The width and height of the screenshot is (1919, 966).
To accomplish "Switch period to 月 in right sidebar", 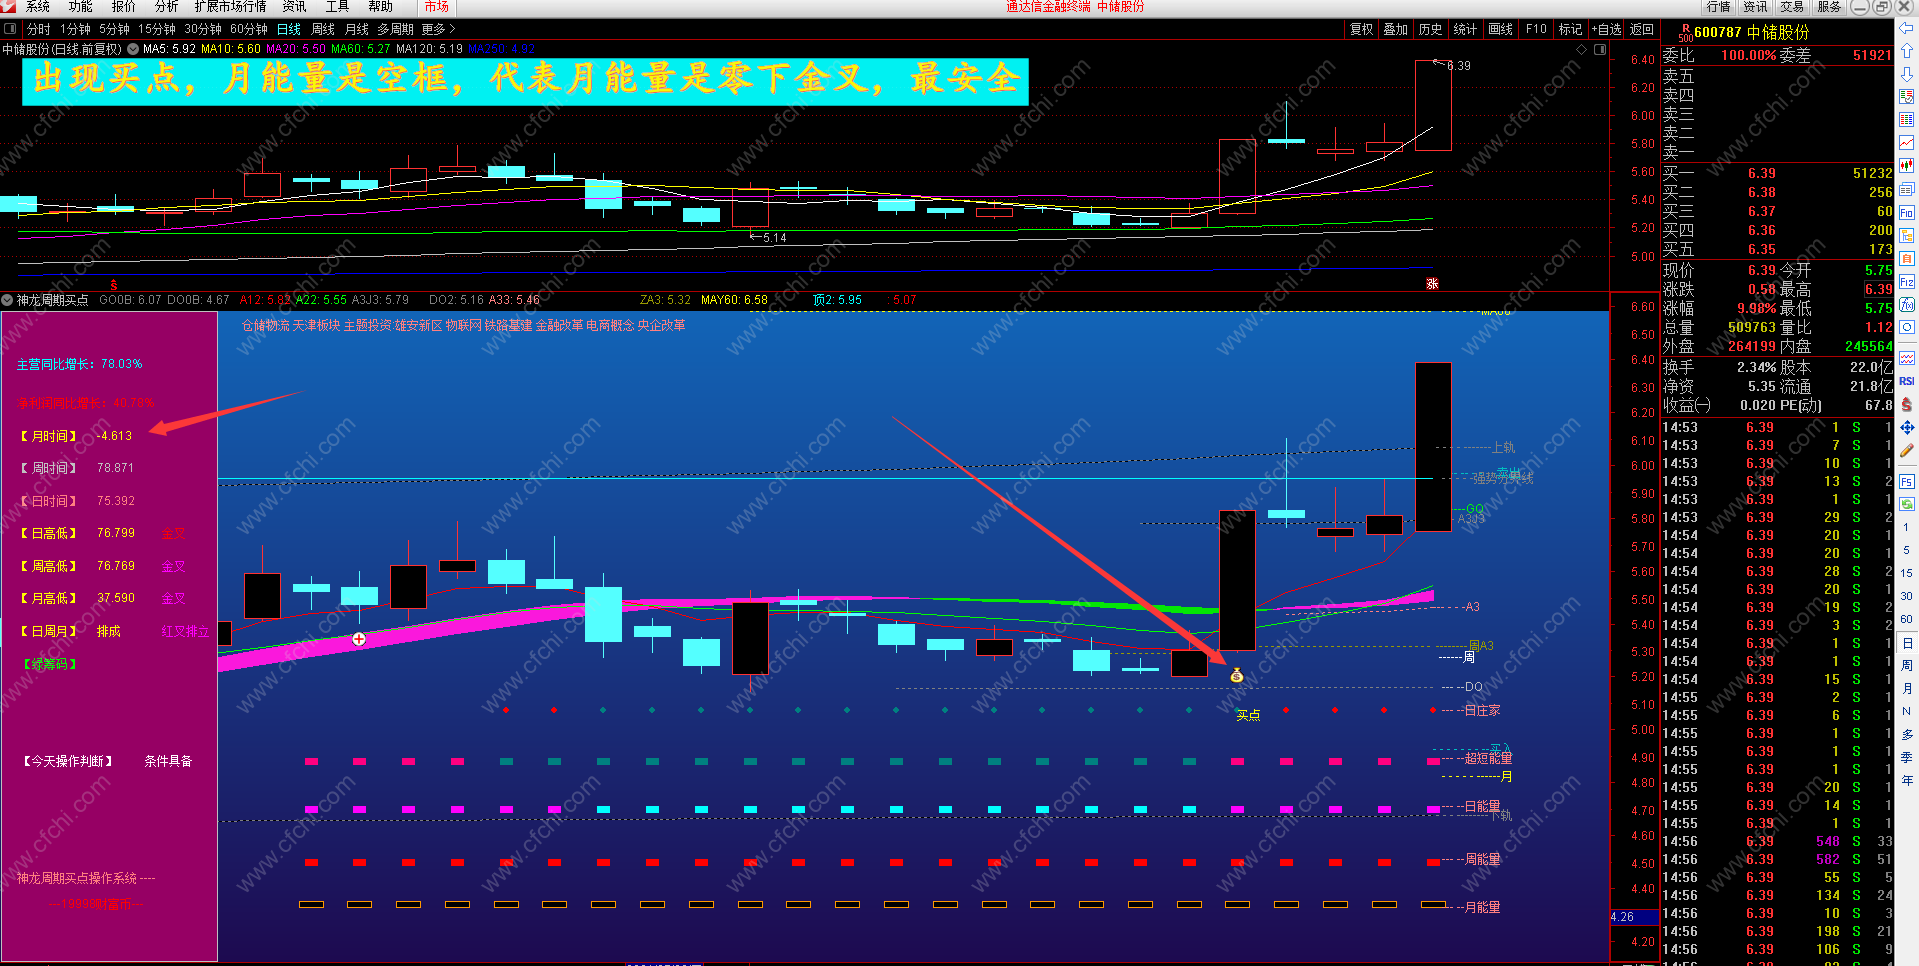I will coord(1907,688).
